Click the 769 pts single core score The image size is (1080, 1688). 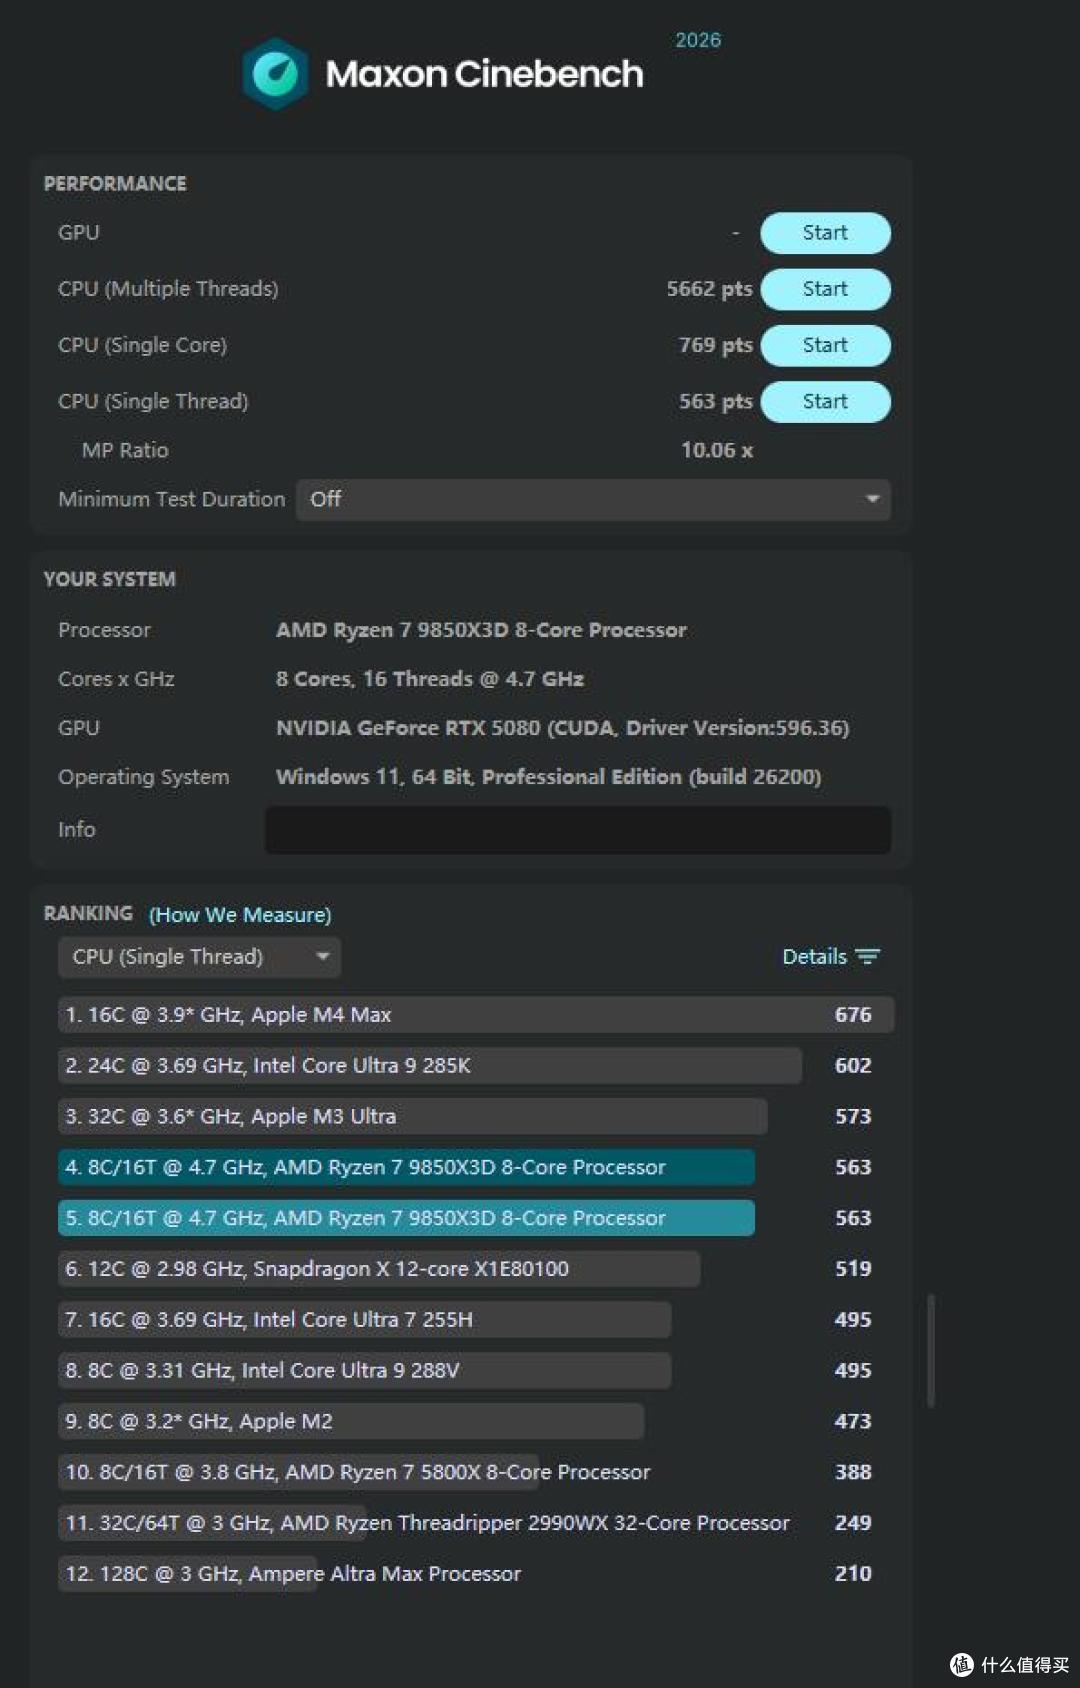pyautogui.click(x=715, y=345)
